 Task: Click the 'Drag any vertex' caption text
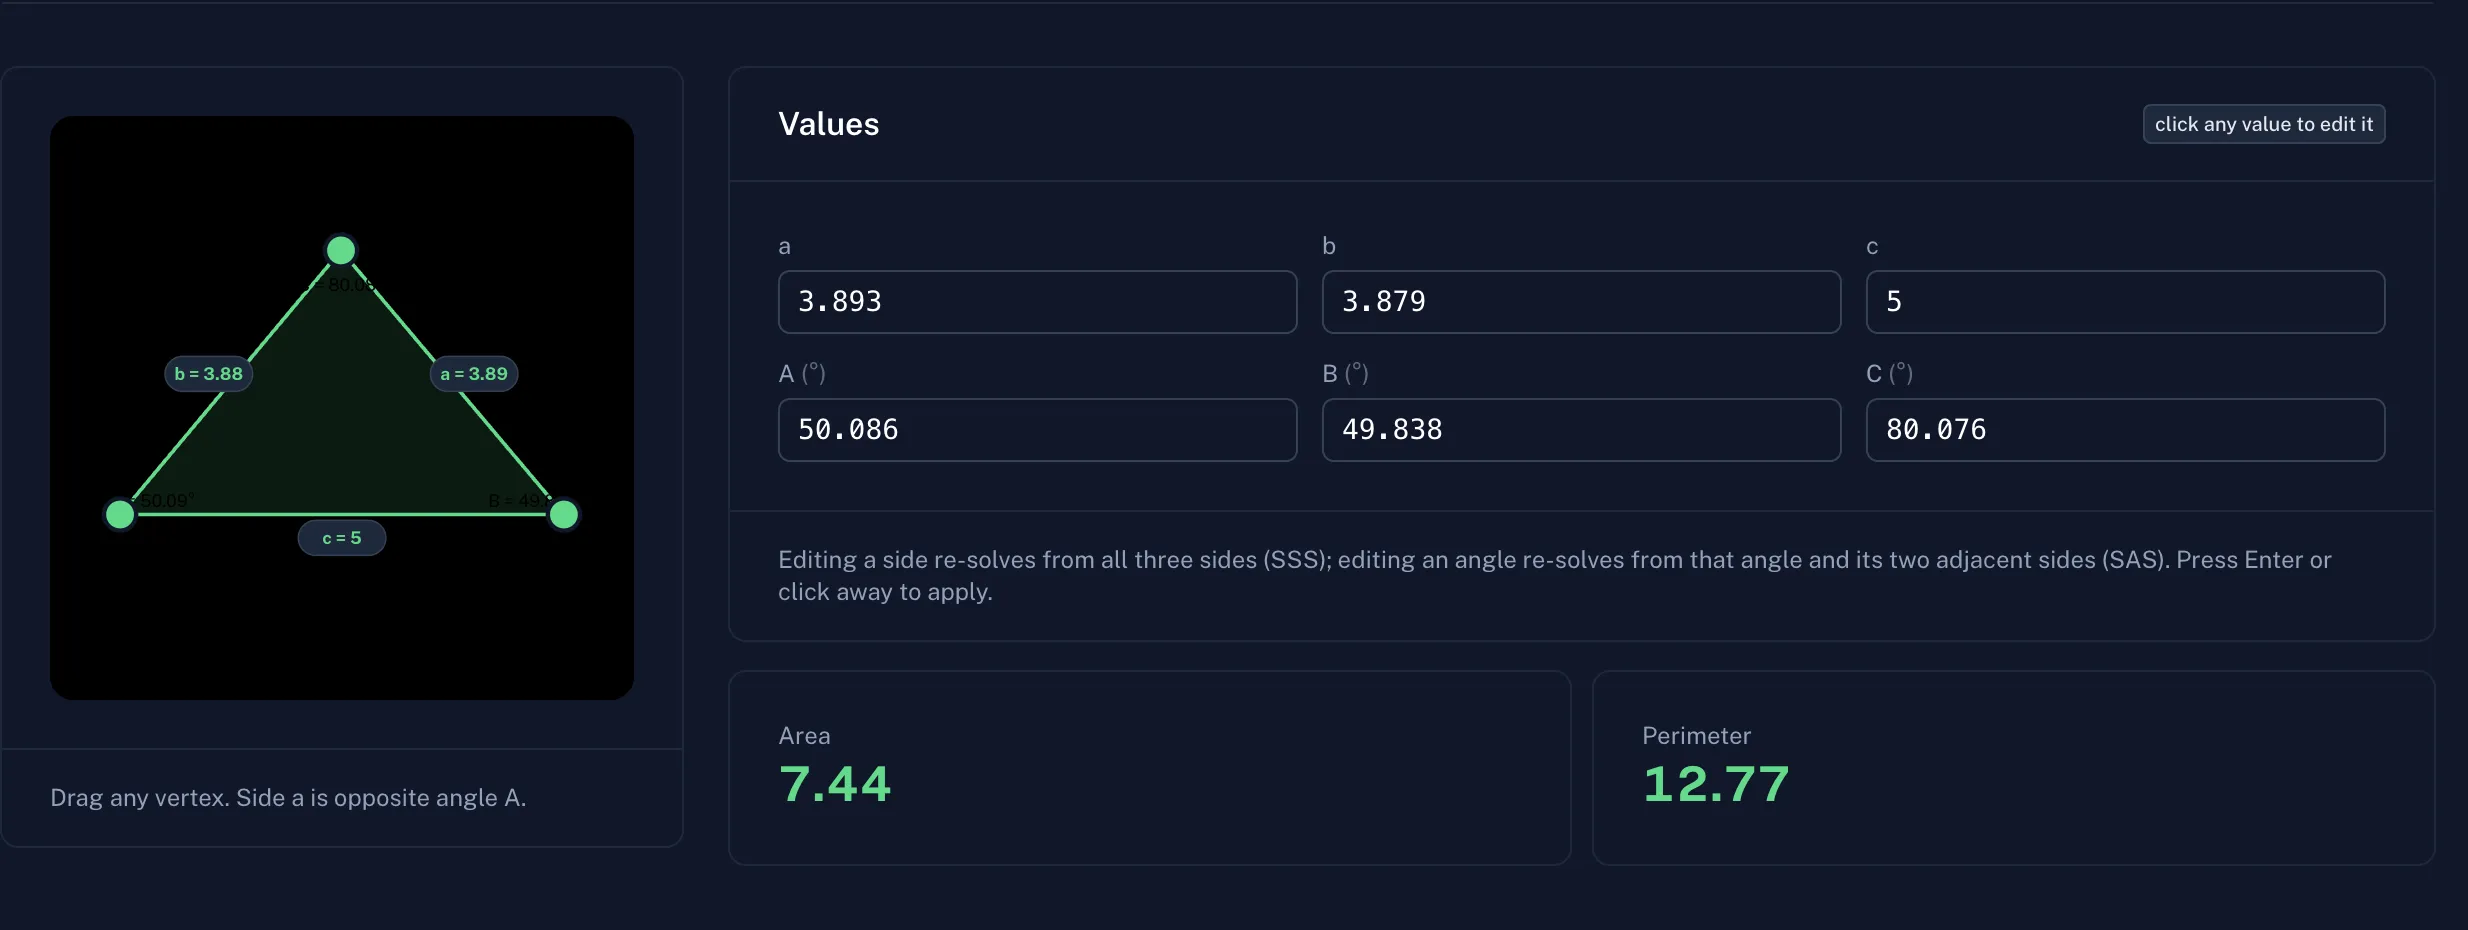(288, 798)
